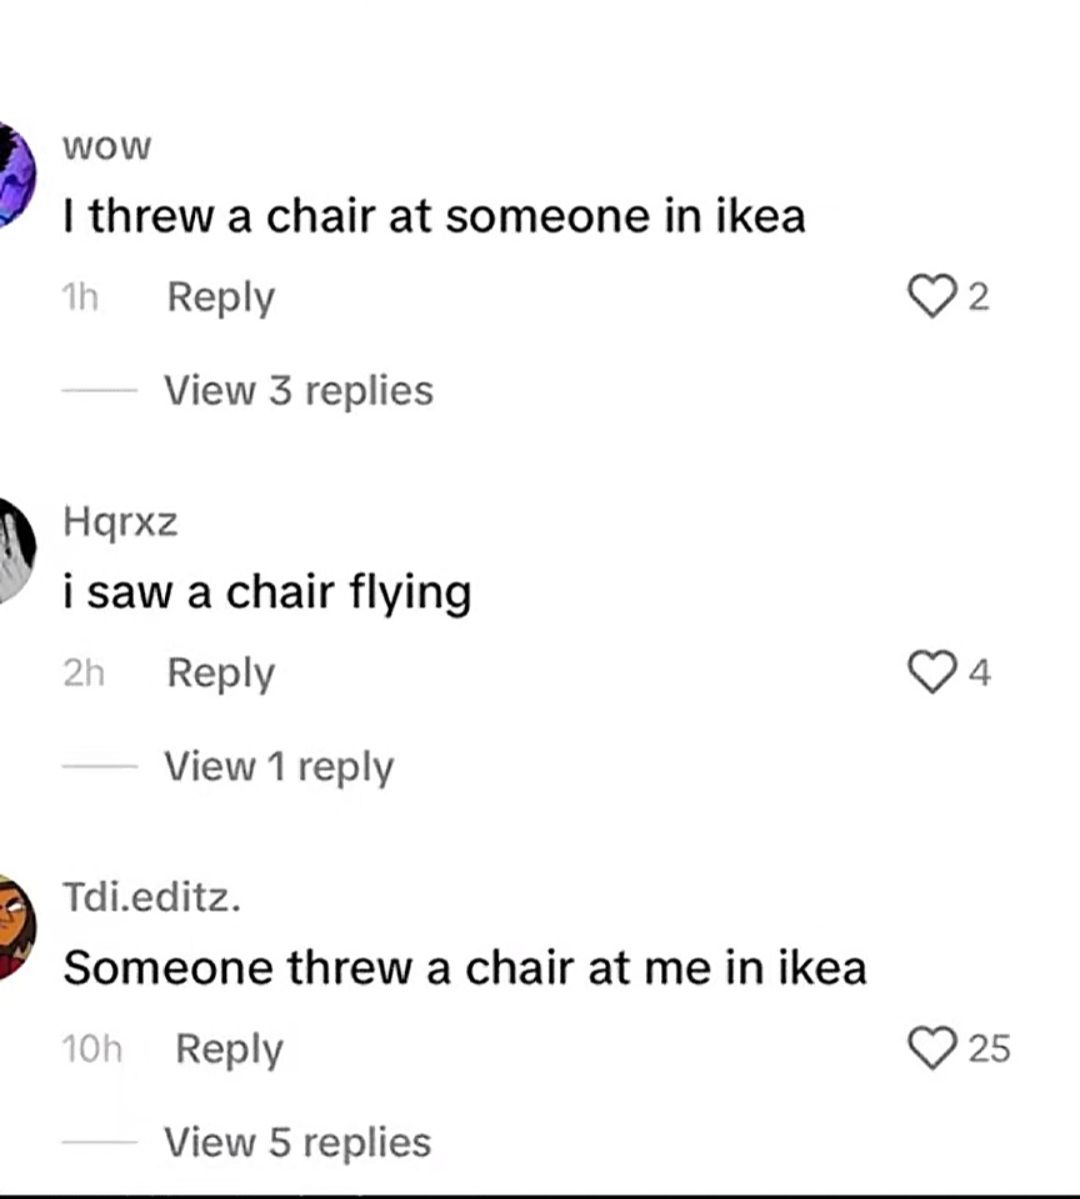This screenshot has width=1080, height=1199.
Task: Open Hqrxz's profile avatar
Action: coord(14,550)
